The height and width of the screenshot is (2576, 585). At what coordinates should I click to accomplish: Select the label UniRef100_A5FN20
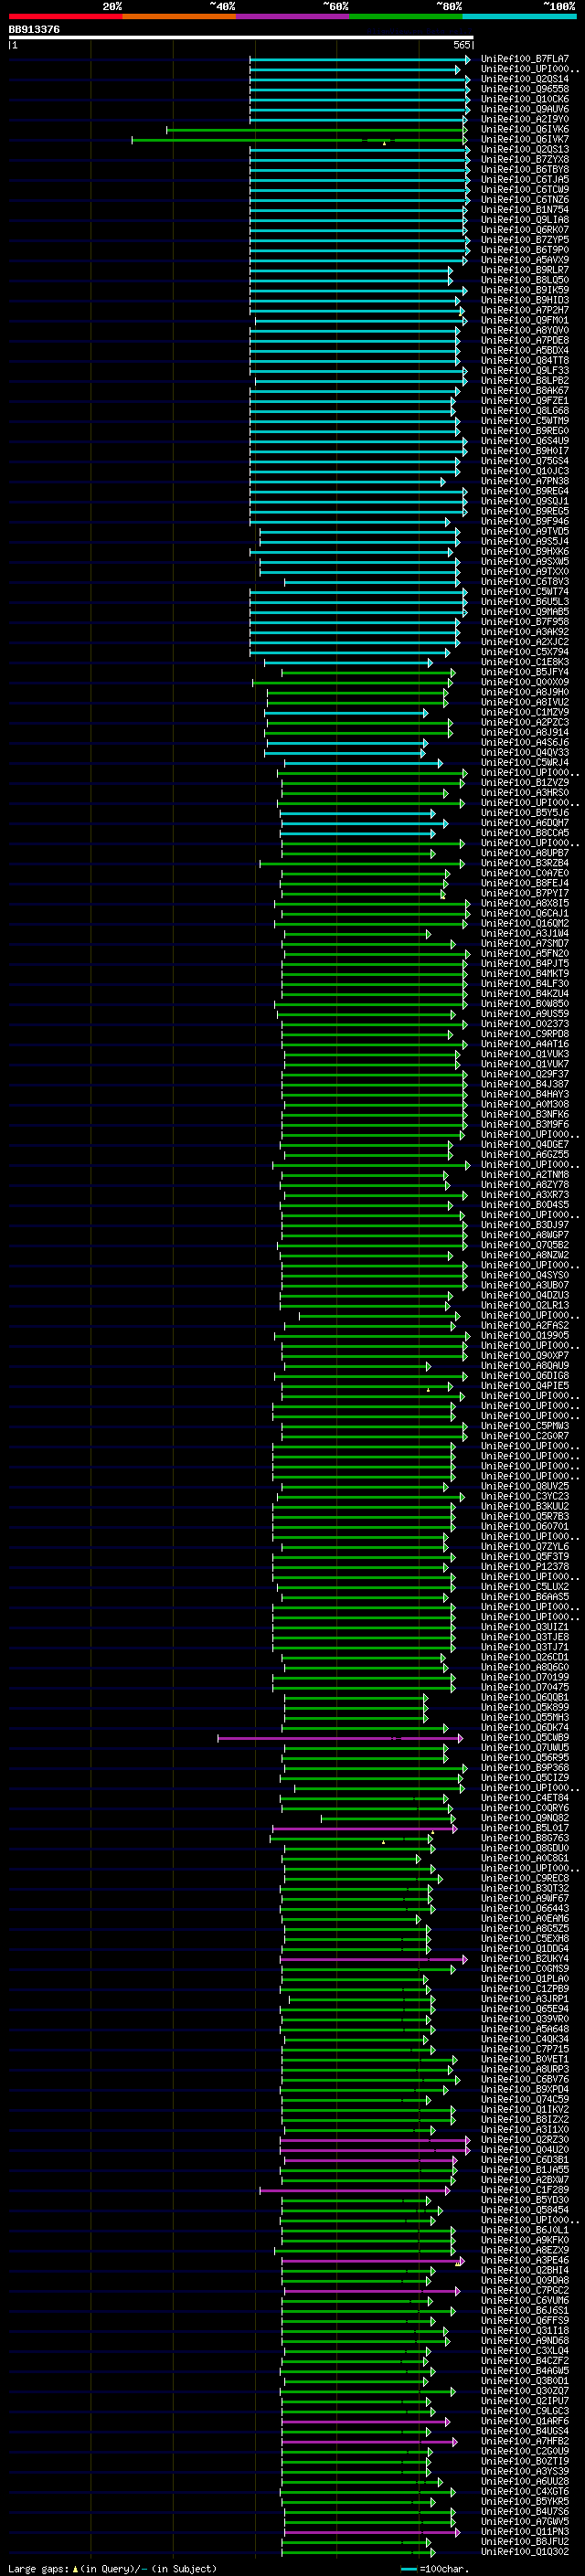[524, 953]
